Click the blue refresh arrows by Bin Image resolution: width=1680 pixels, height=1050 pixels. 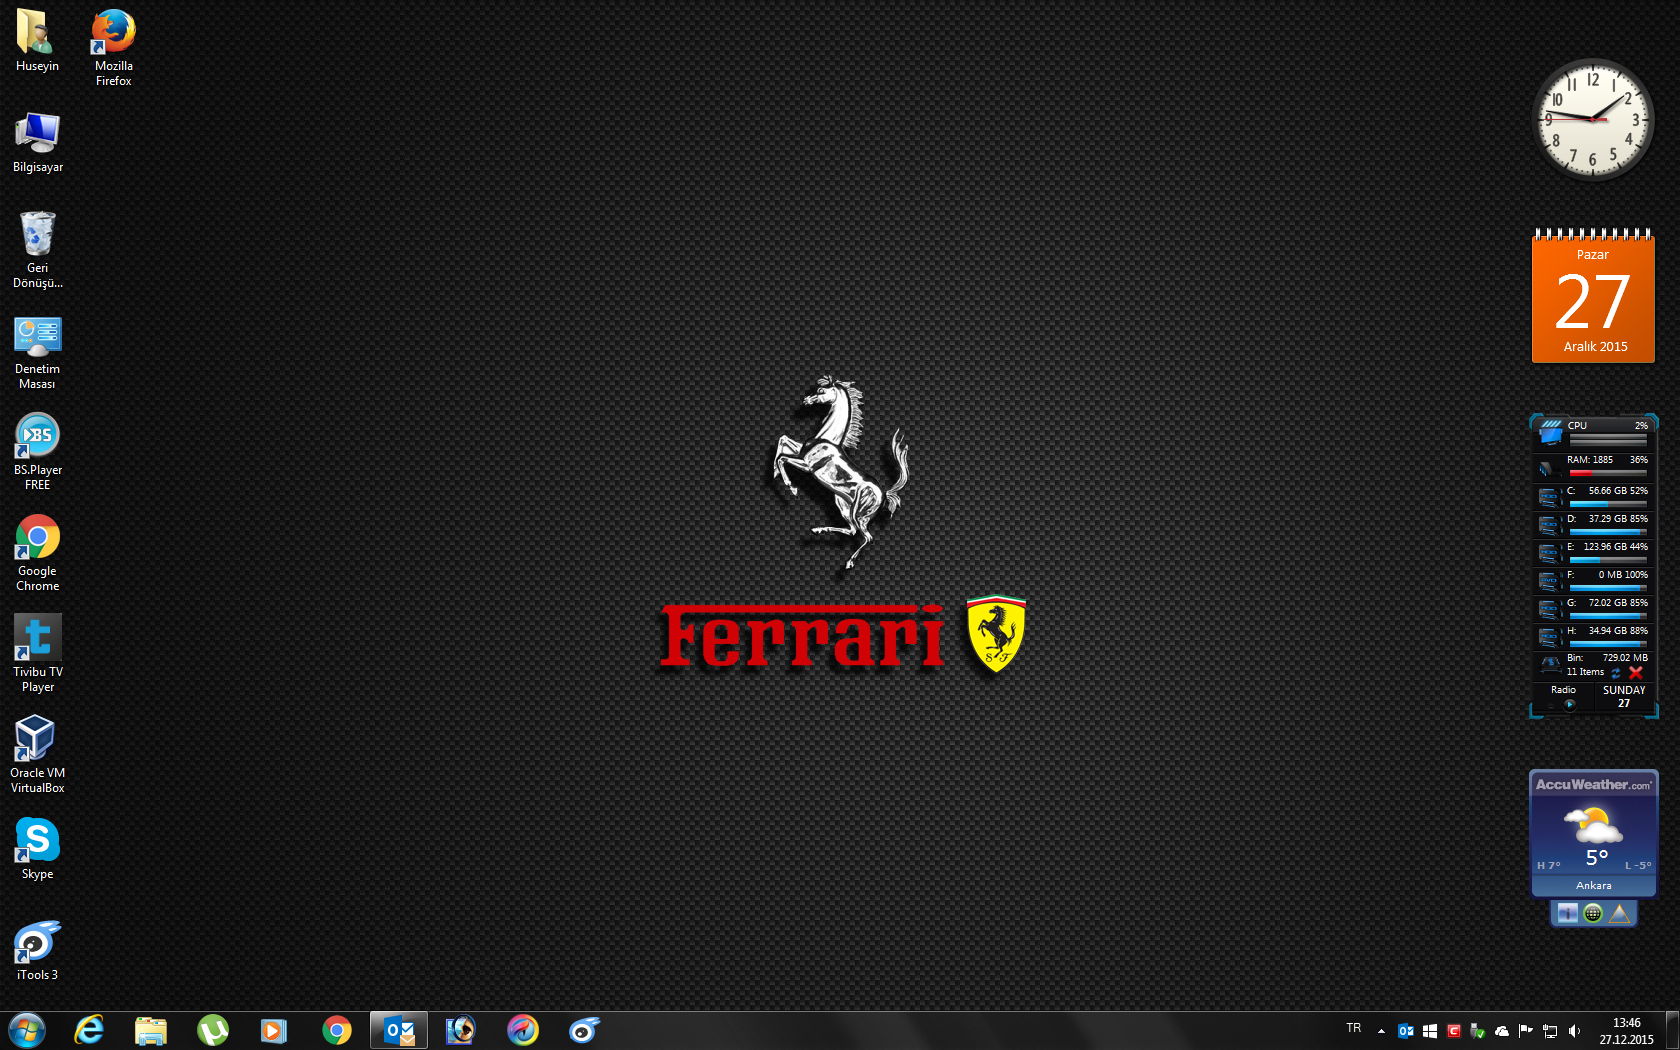click(x=1616, y=673)
